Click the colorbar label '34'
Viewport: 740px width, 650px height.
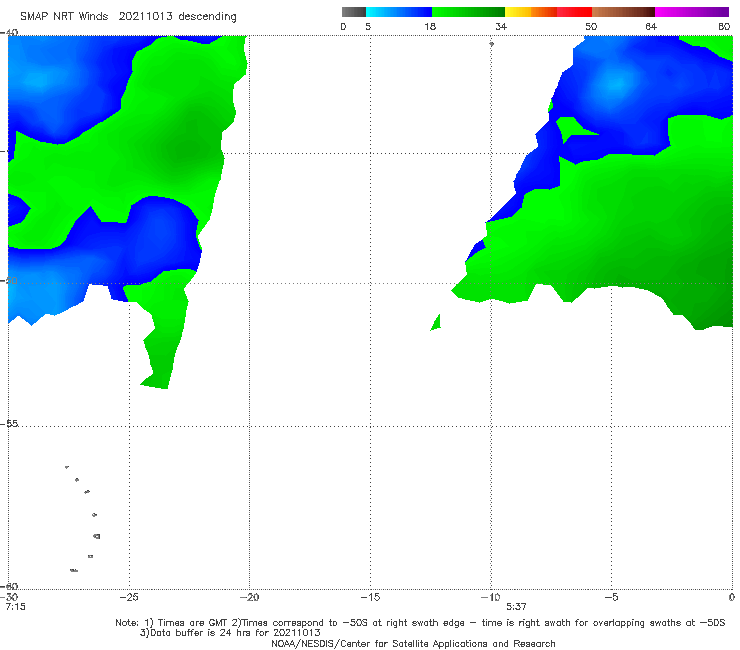click(501, 26)
